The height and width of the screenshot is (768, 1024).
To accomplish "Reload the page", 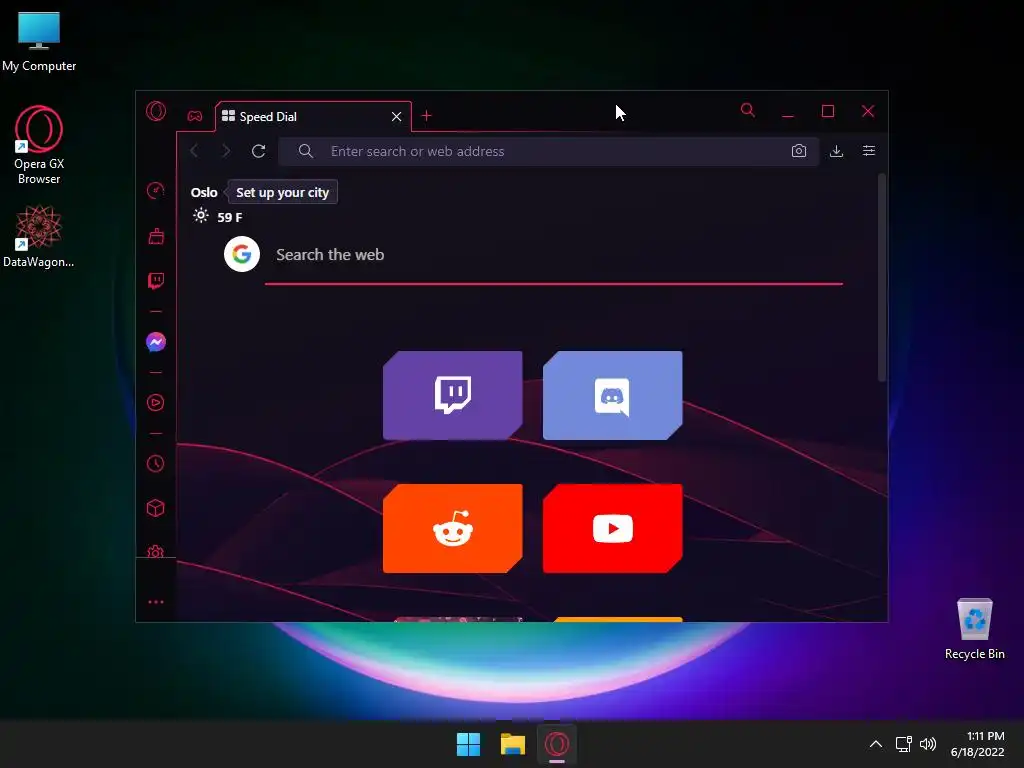I will point(259,151).
